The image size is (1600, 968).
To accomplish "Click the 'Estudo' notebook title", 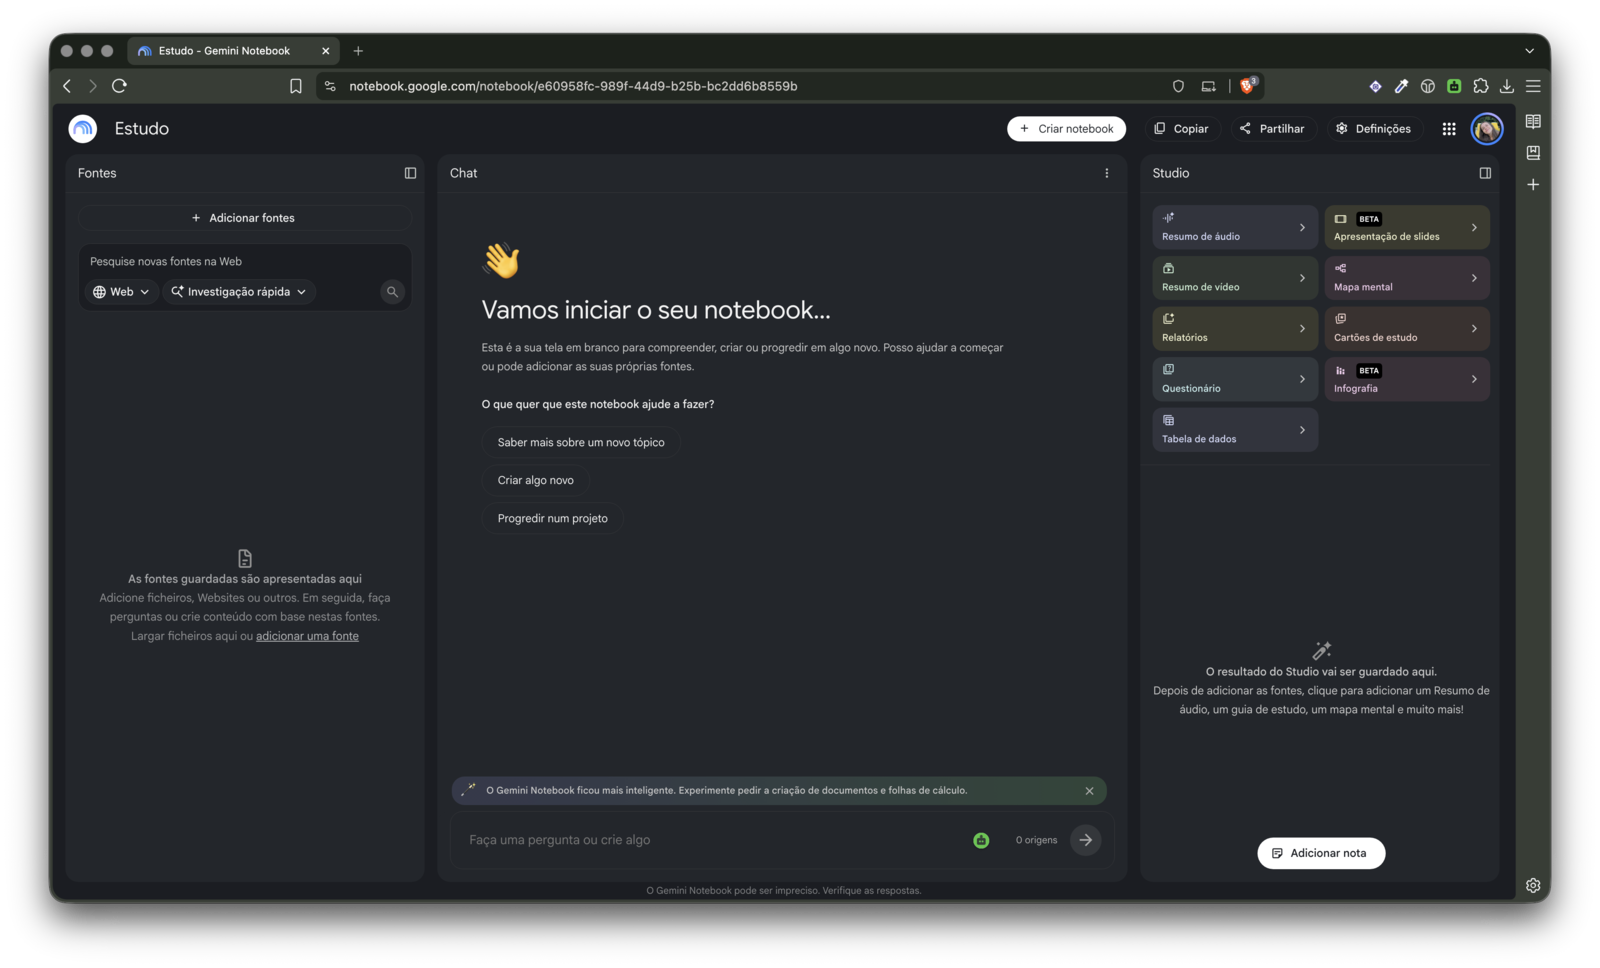I will 142,129.
